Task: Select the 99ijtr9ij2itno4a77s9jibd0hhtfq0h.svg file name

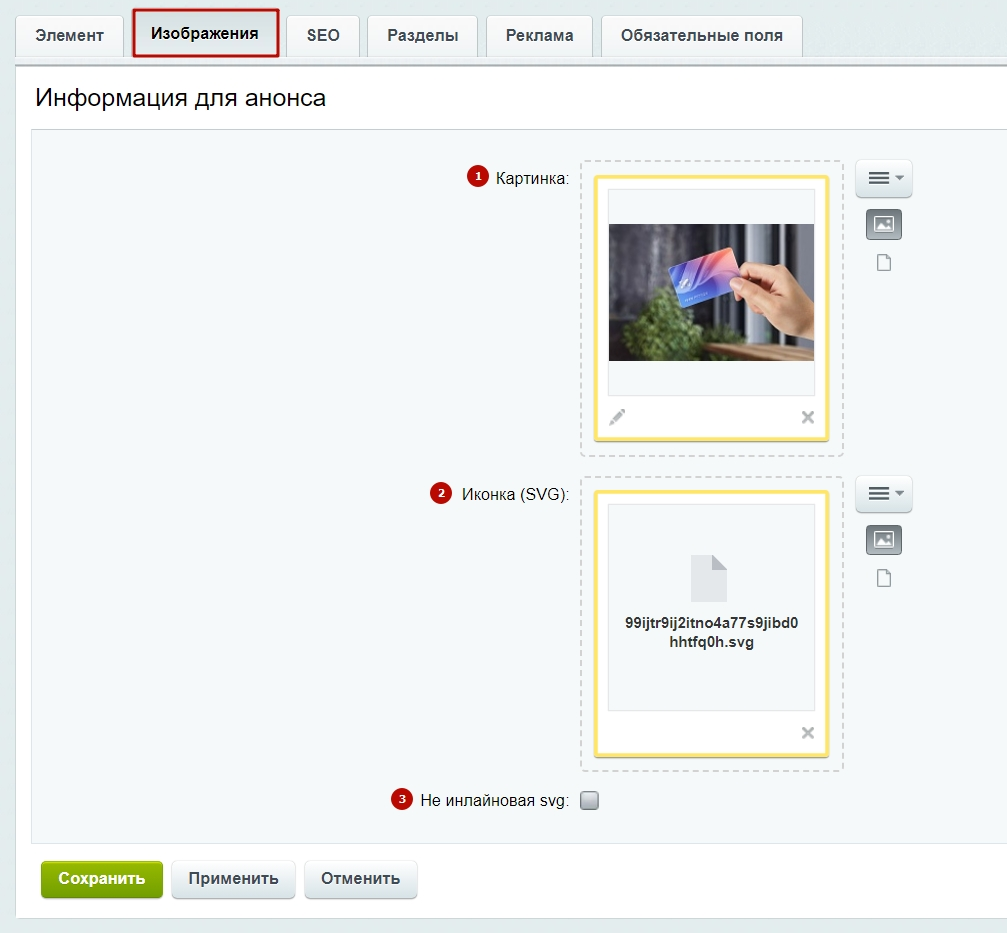Action: pos(711,632)
